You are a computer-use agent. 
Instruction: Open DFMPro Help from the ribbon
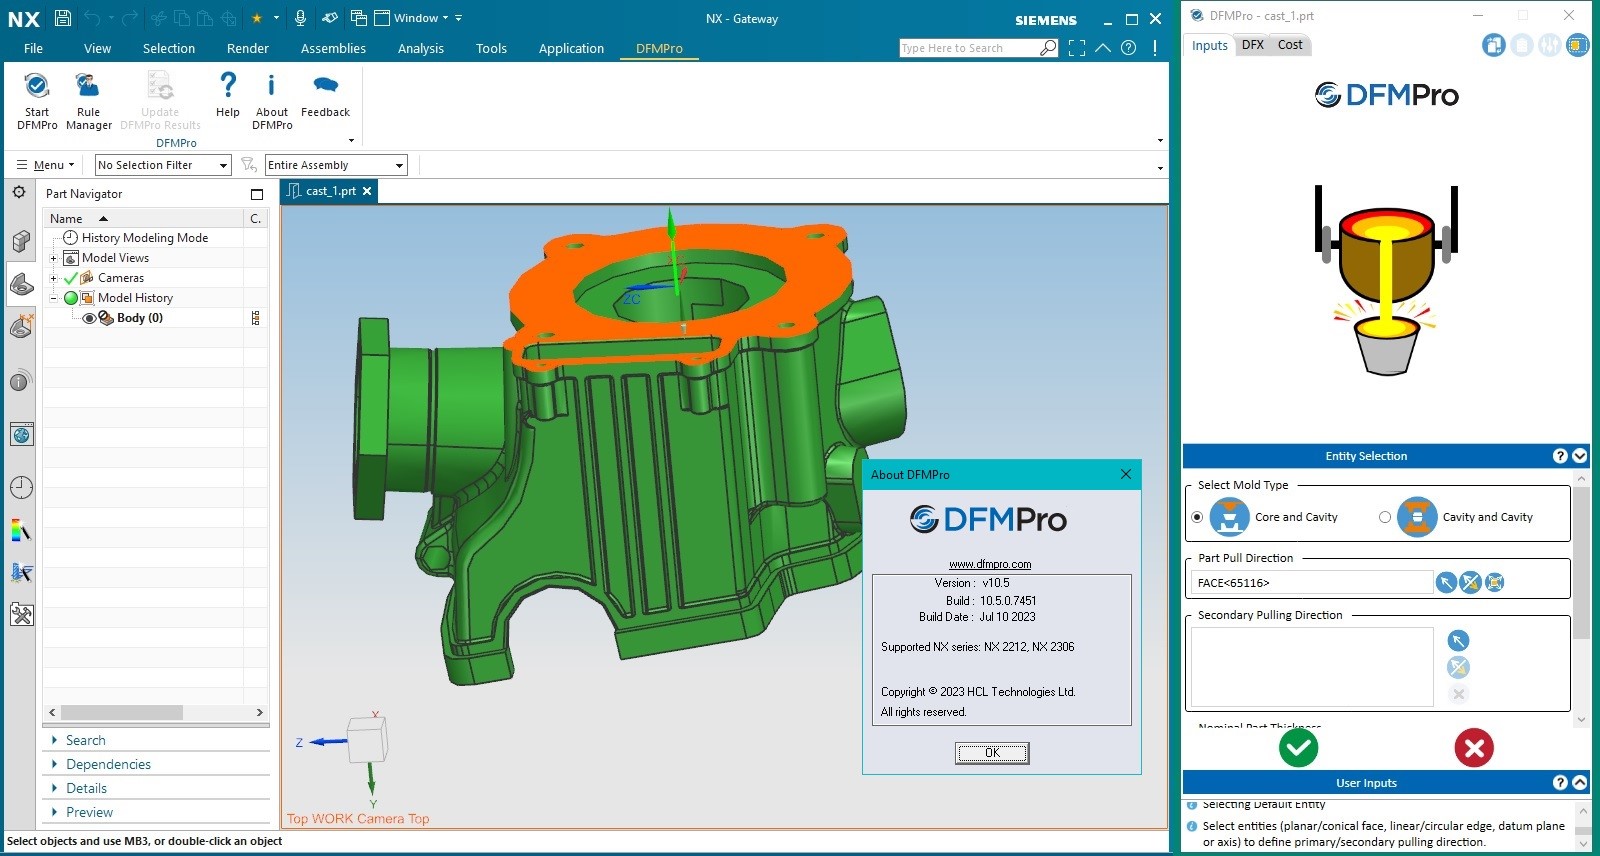pyautogui.click(x=228, y=94)
